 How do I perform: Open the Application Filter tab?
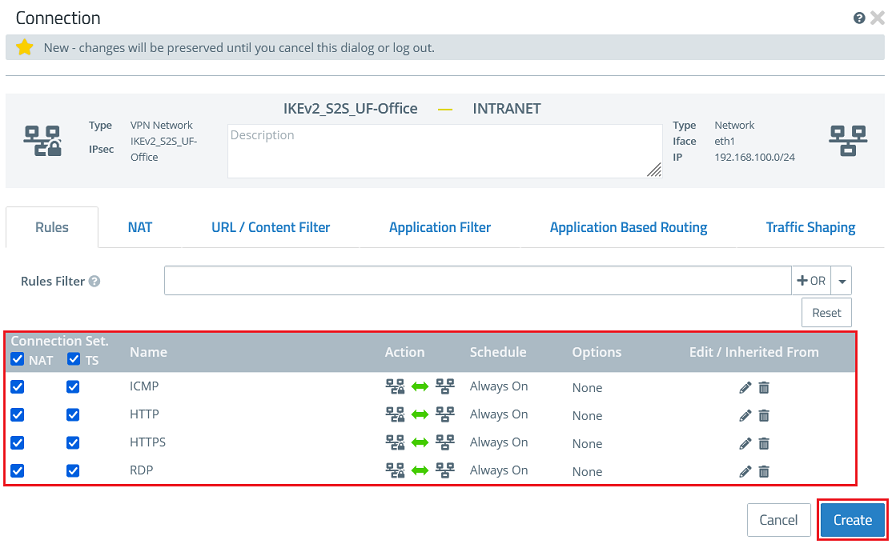click(440, 227)
